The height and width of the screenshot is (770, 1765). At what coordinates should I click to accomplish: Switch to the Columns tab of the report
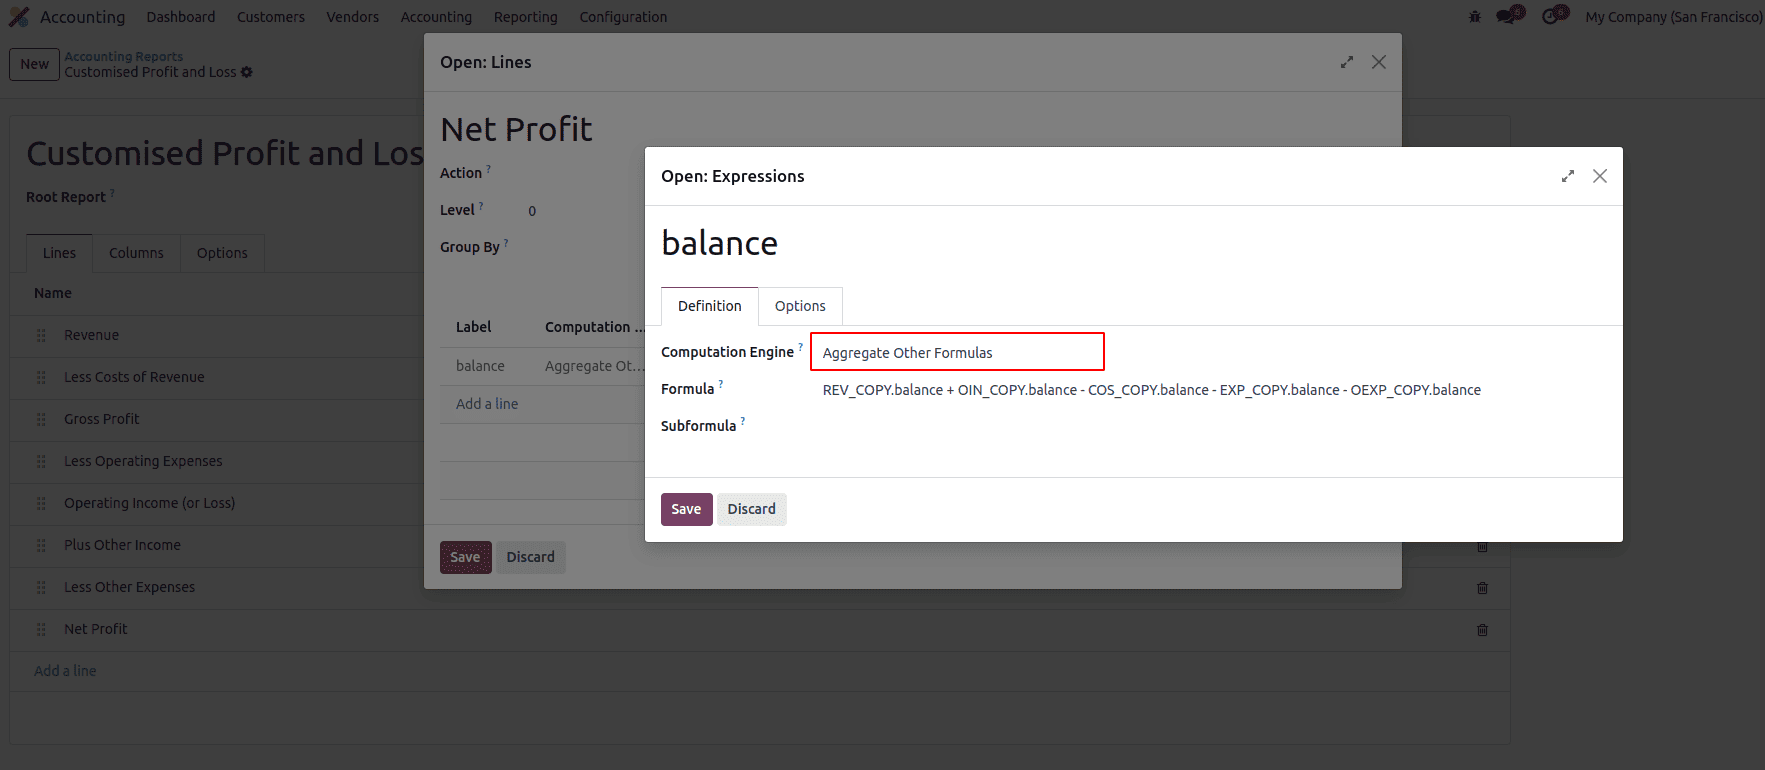(x=136, y=253)
